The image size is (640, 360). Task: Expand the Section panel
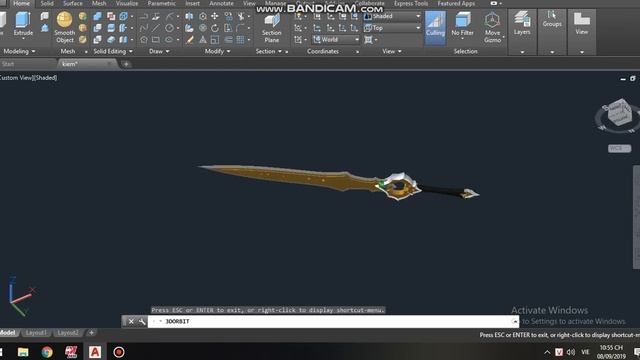(269, 51)
